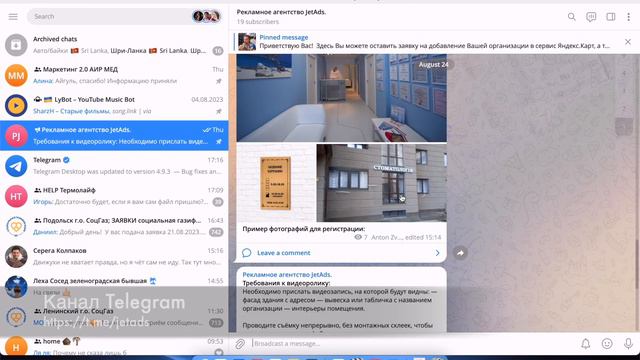This screenshot has width=640, height=360.
Task: Click the microphone voice message icon
Action: pos(629,344)
